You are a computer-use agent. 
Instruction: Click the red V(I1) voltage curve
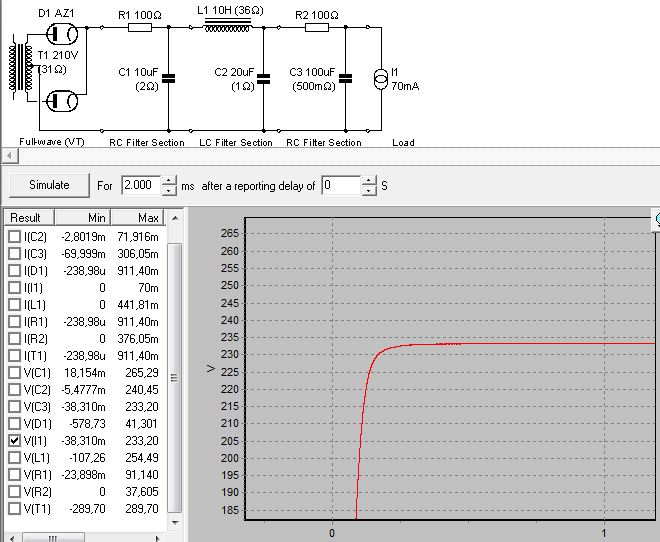[505, 344]
